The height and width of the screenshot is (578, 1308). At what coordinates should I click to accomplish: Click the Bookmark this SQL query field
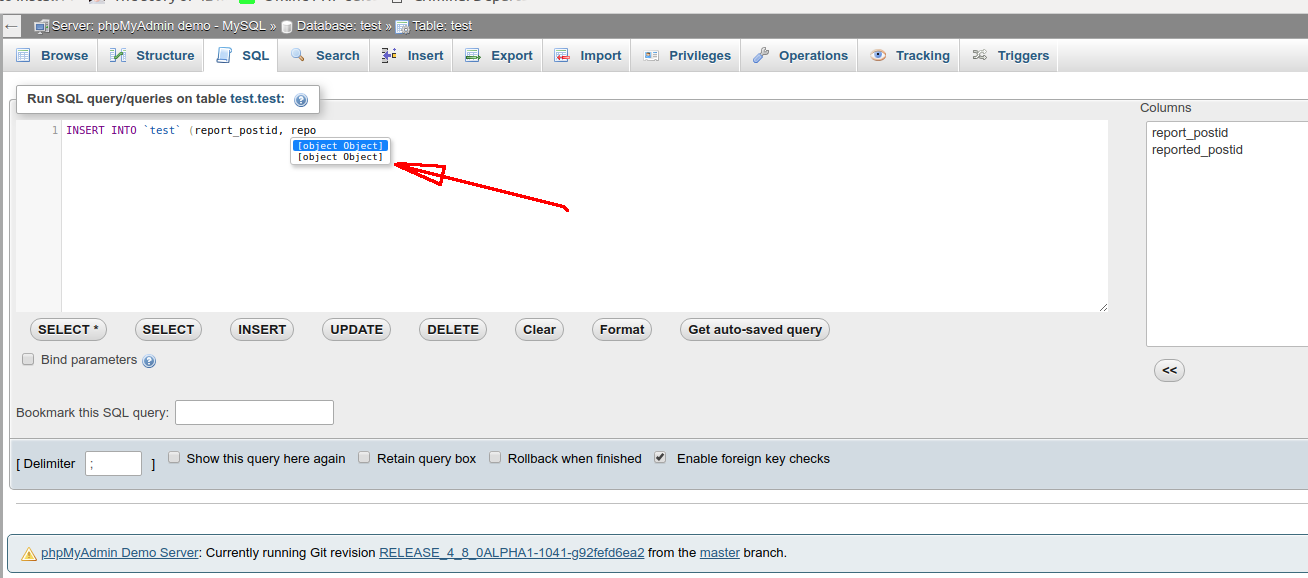(x=254, y=412)
